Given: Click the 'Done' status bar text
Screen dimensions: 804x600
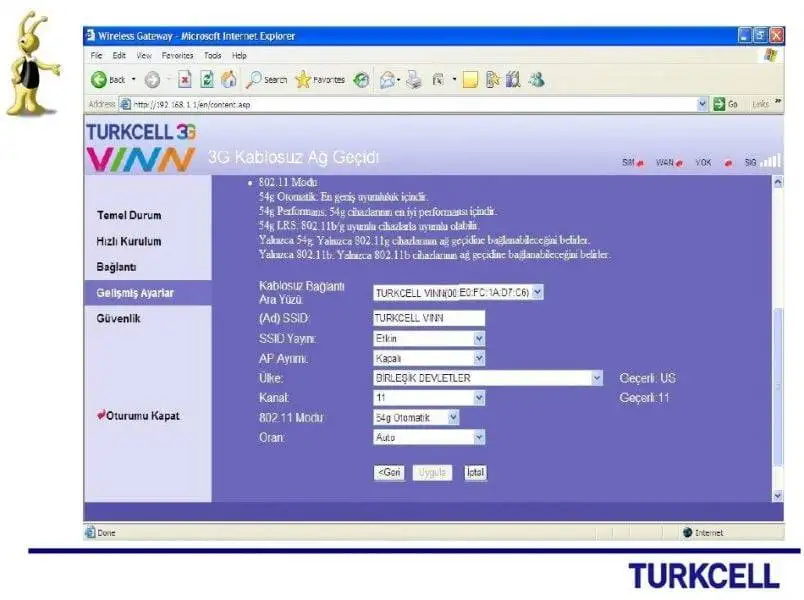Looking at the screenshot, I should [106, 533].
